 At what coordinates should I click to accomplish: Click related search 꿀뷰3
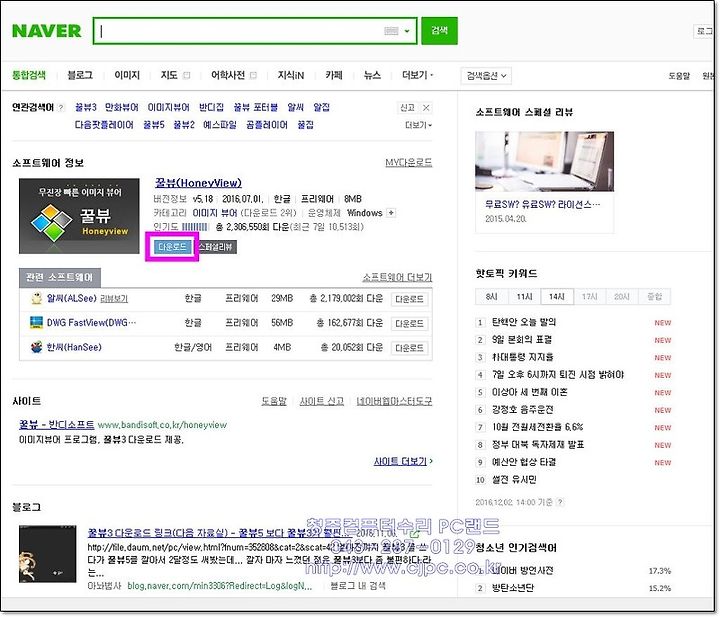coord(86,107)
